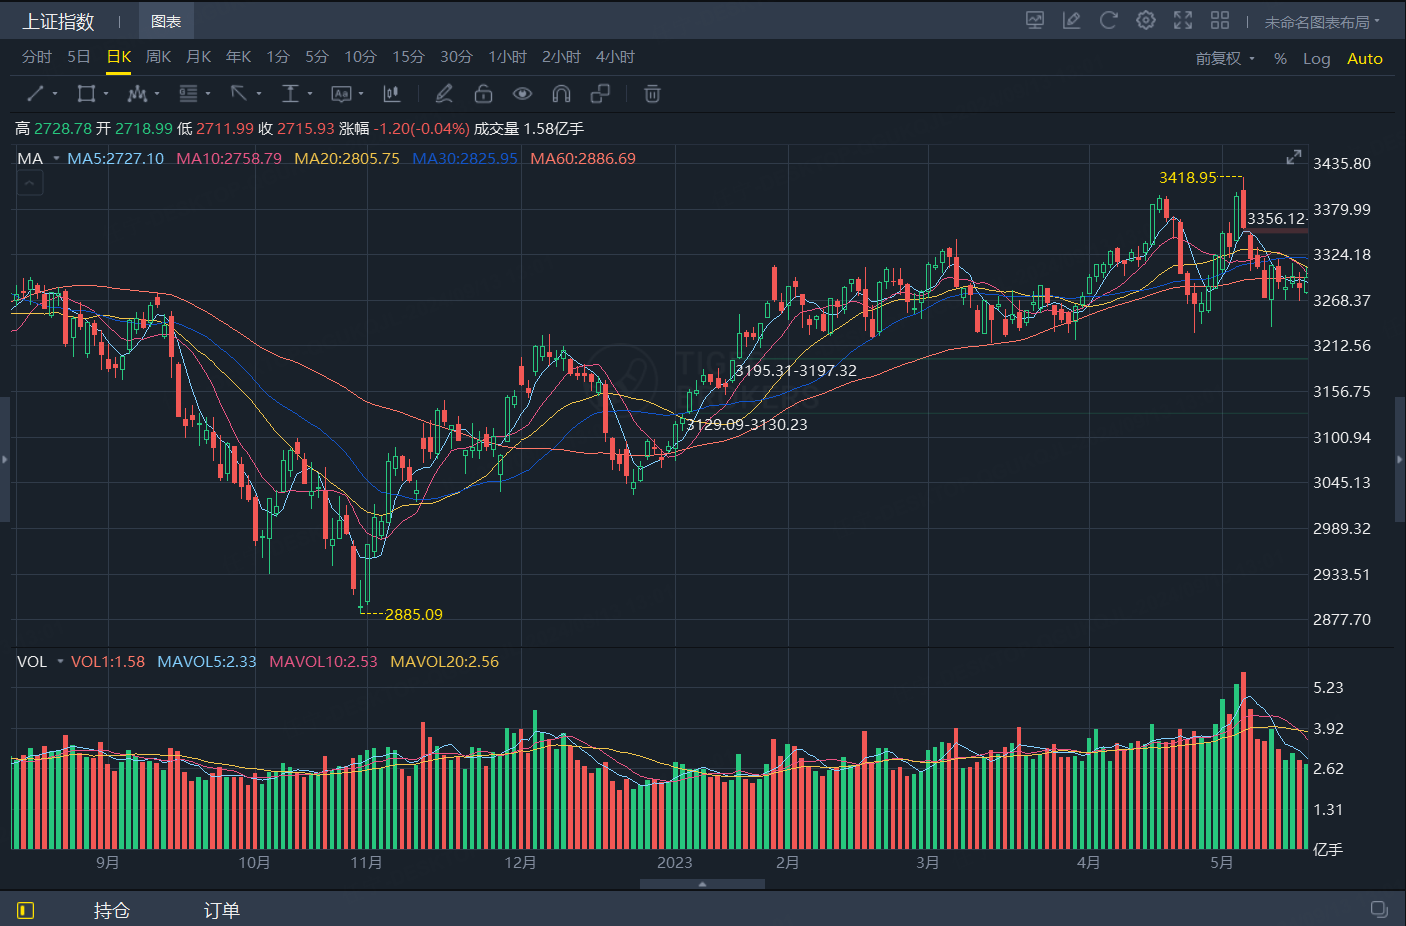Maximize the main chart pane
1406x926 pixels.
(x=1294, y=157)
